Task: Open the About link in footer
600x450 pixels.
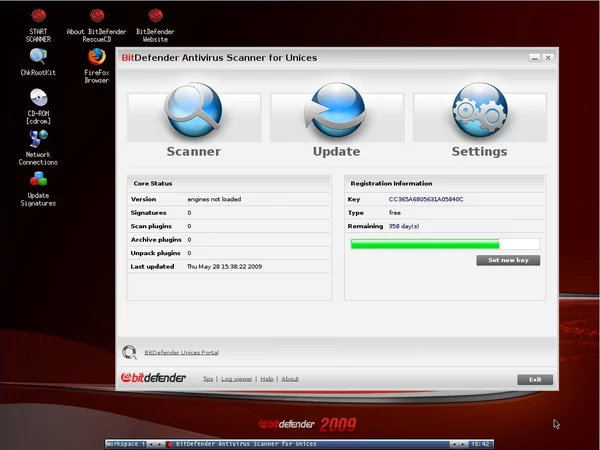Action: pos(290,379)
